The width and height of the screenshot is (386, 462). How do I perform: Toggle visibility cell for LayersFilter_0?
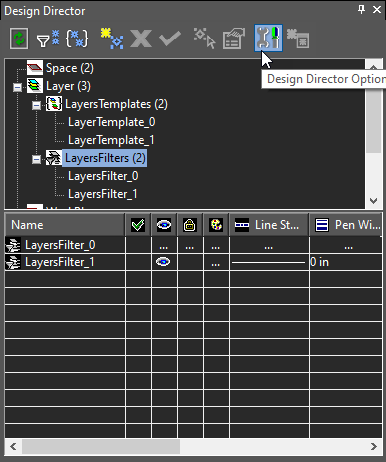pos(164,245)
